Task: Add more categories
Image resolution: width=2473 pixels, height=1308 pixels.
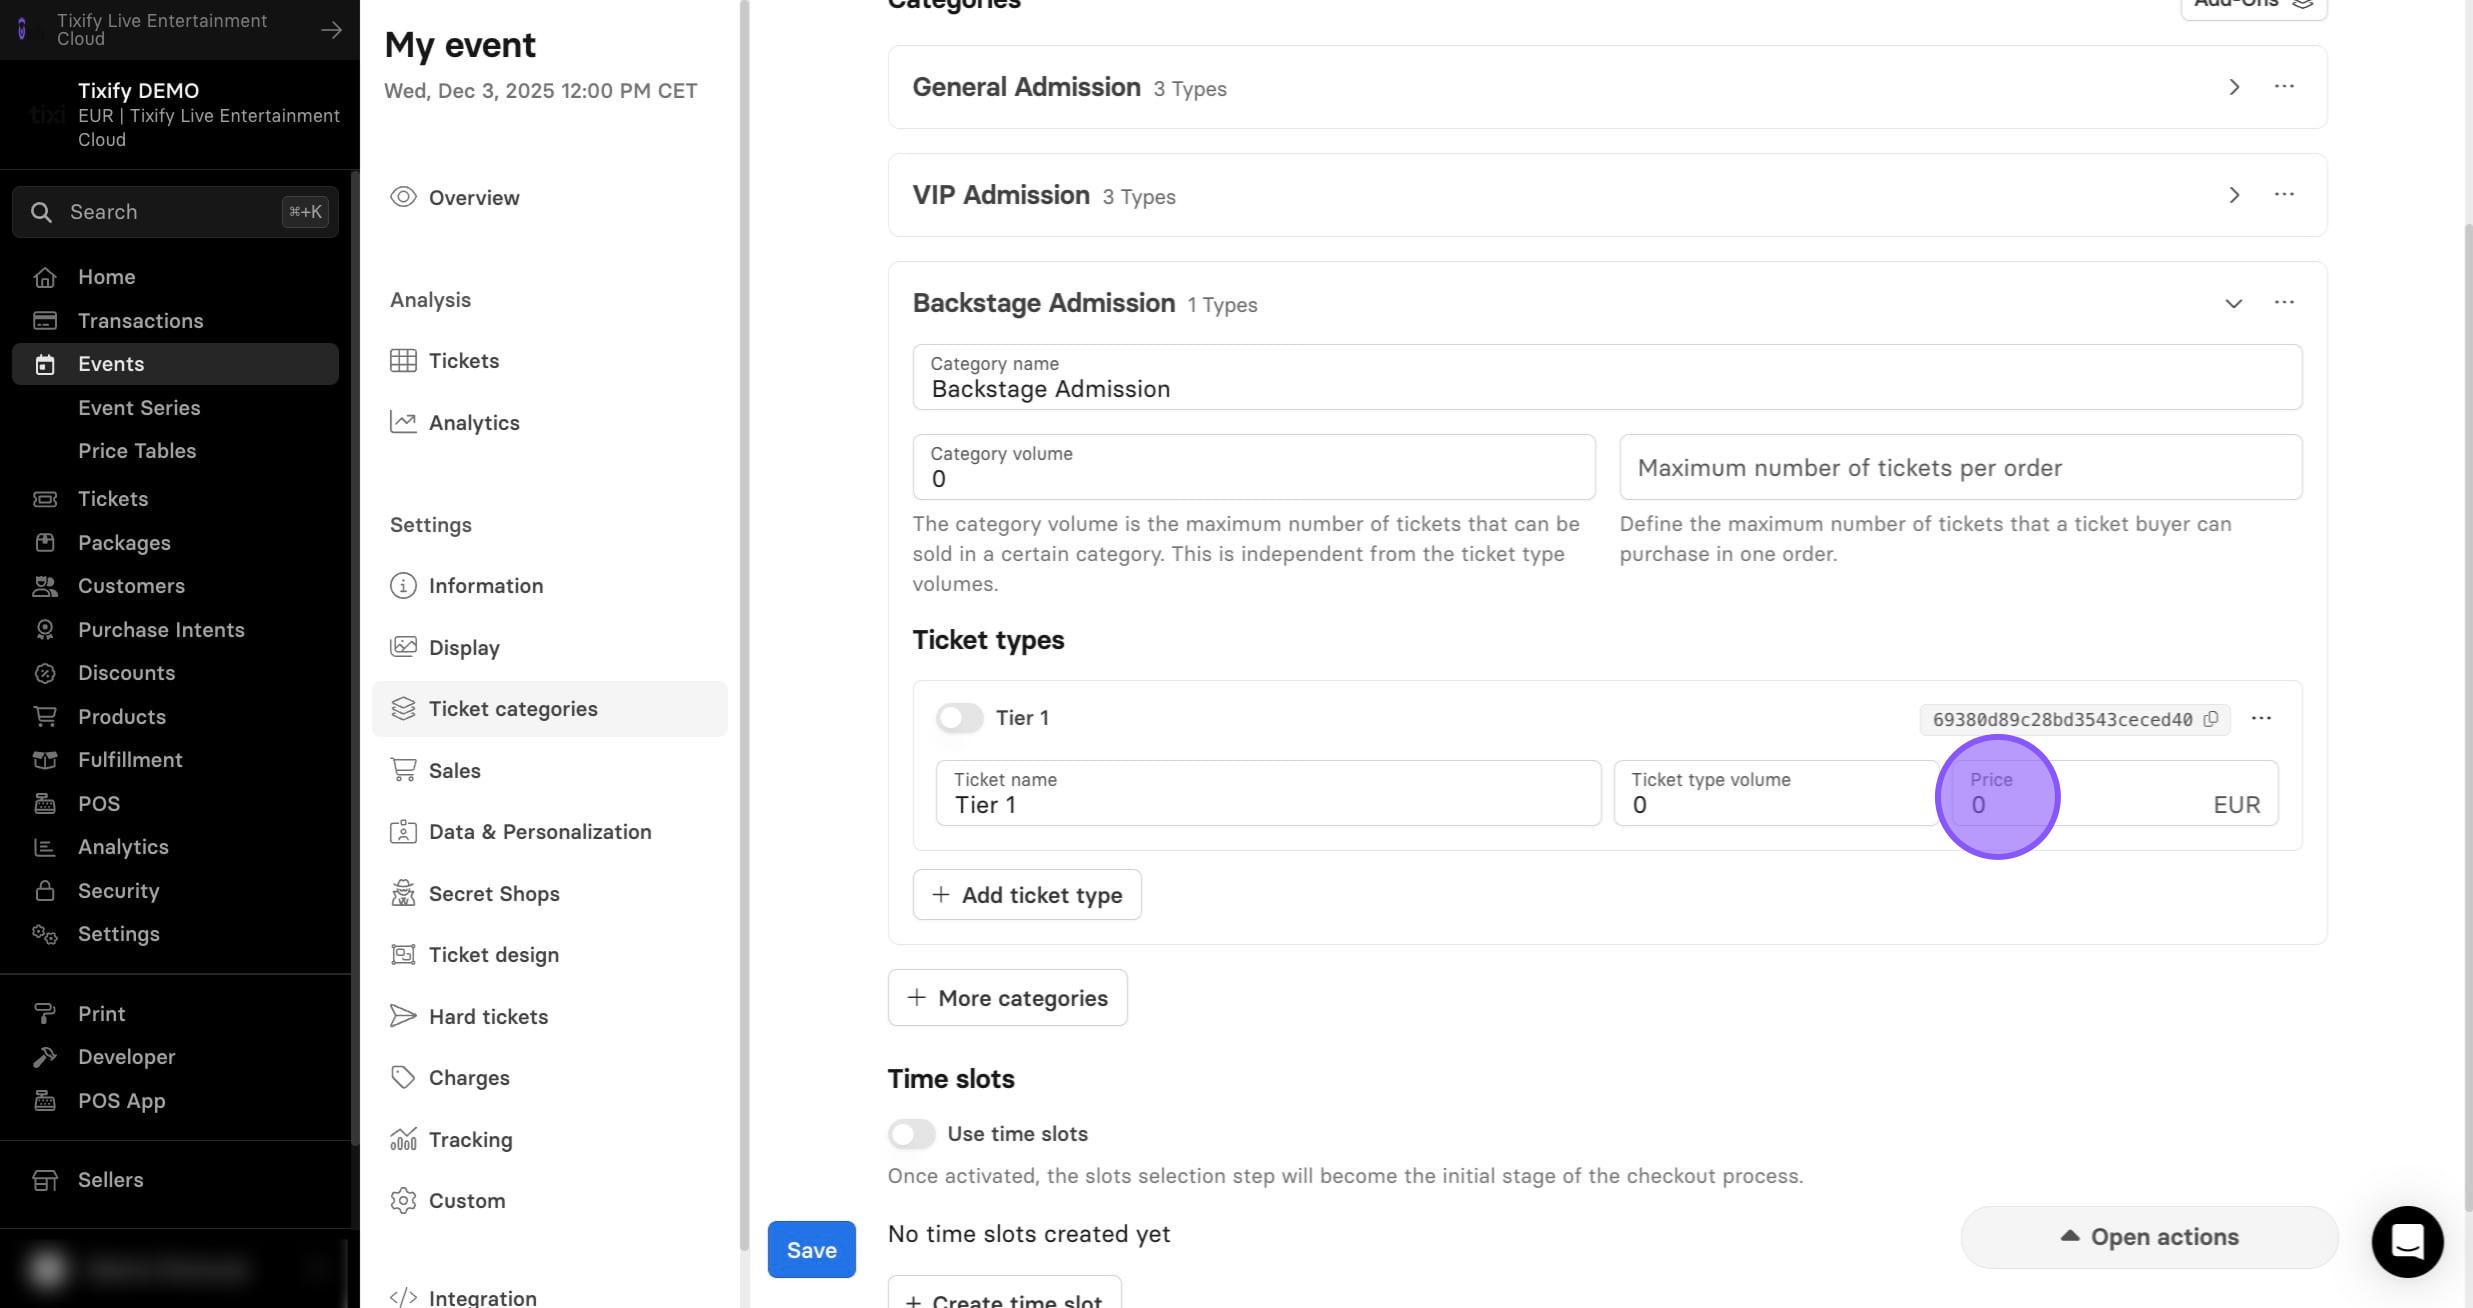Action: tap(1007, 998)
